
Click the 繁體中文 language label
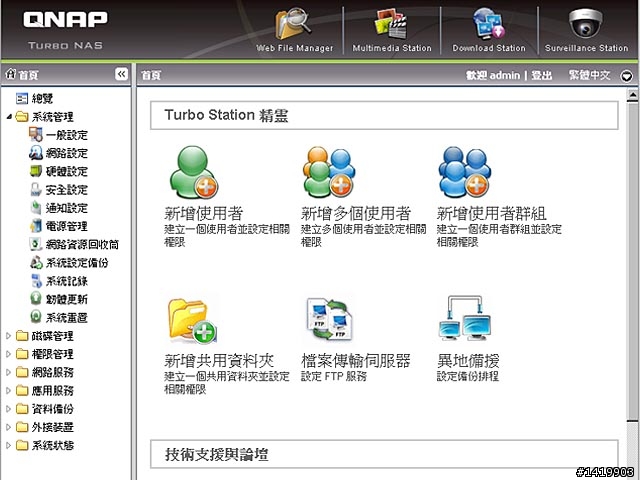coord(589,75)
